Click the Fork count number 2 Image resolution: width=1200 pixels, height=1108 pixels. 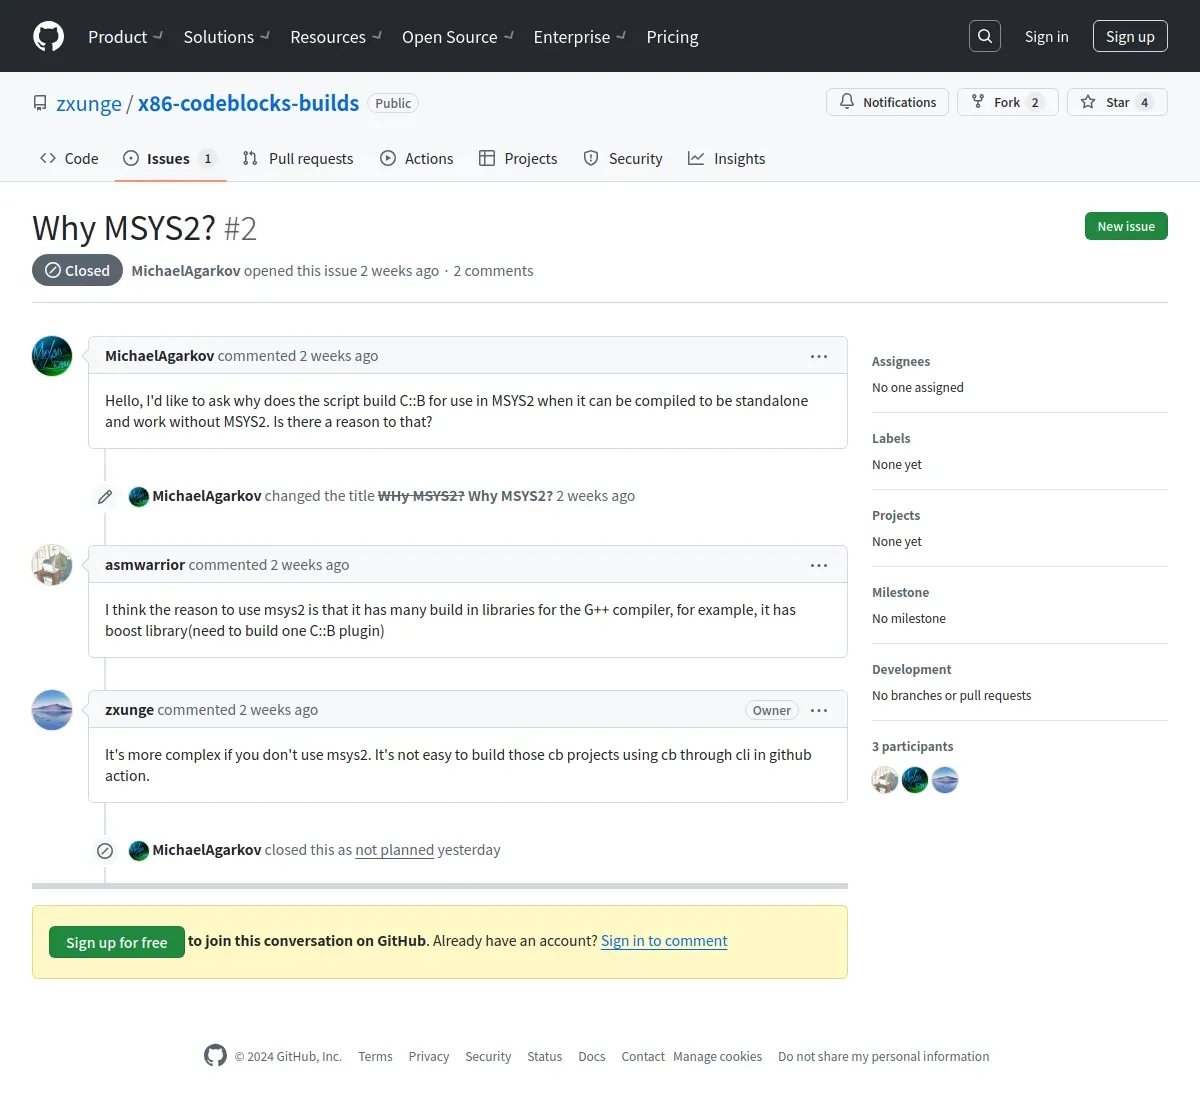click(1035, 102)
